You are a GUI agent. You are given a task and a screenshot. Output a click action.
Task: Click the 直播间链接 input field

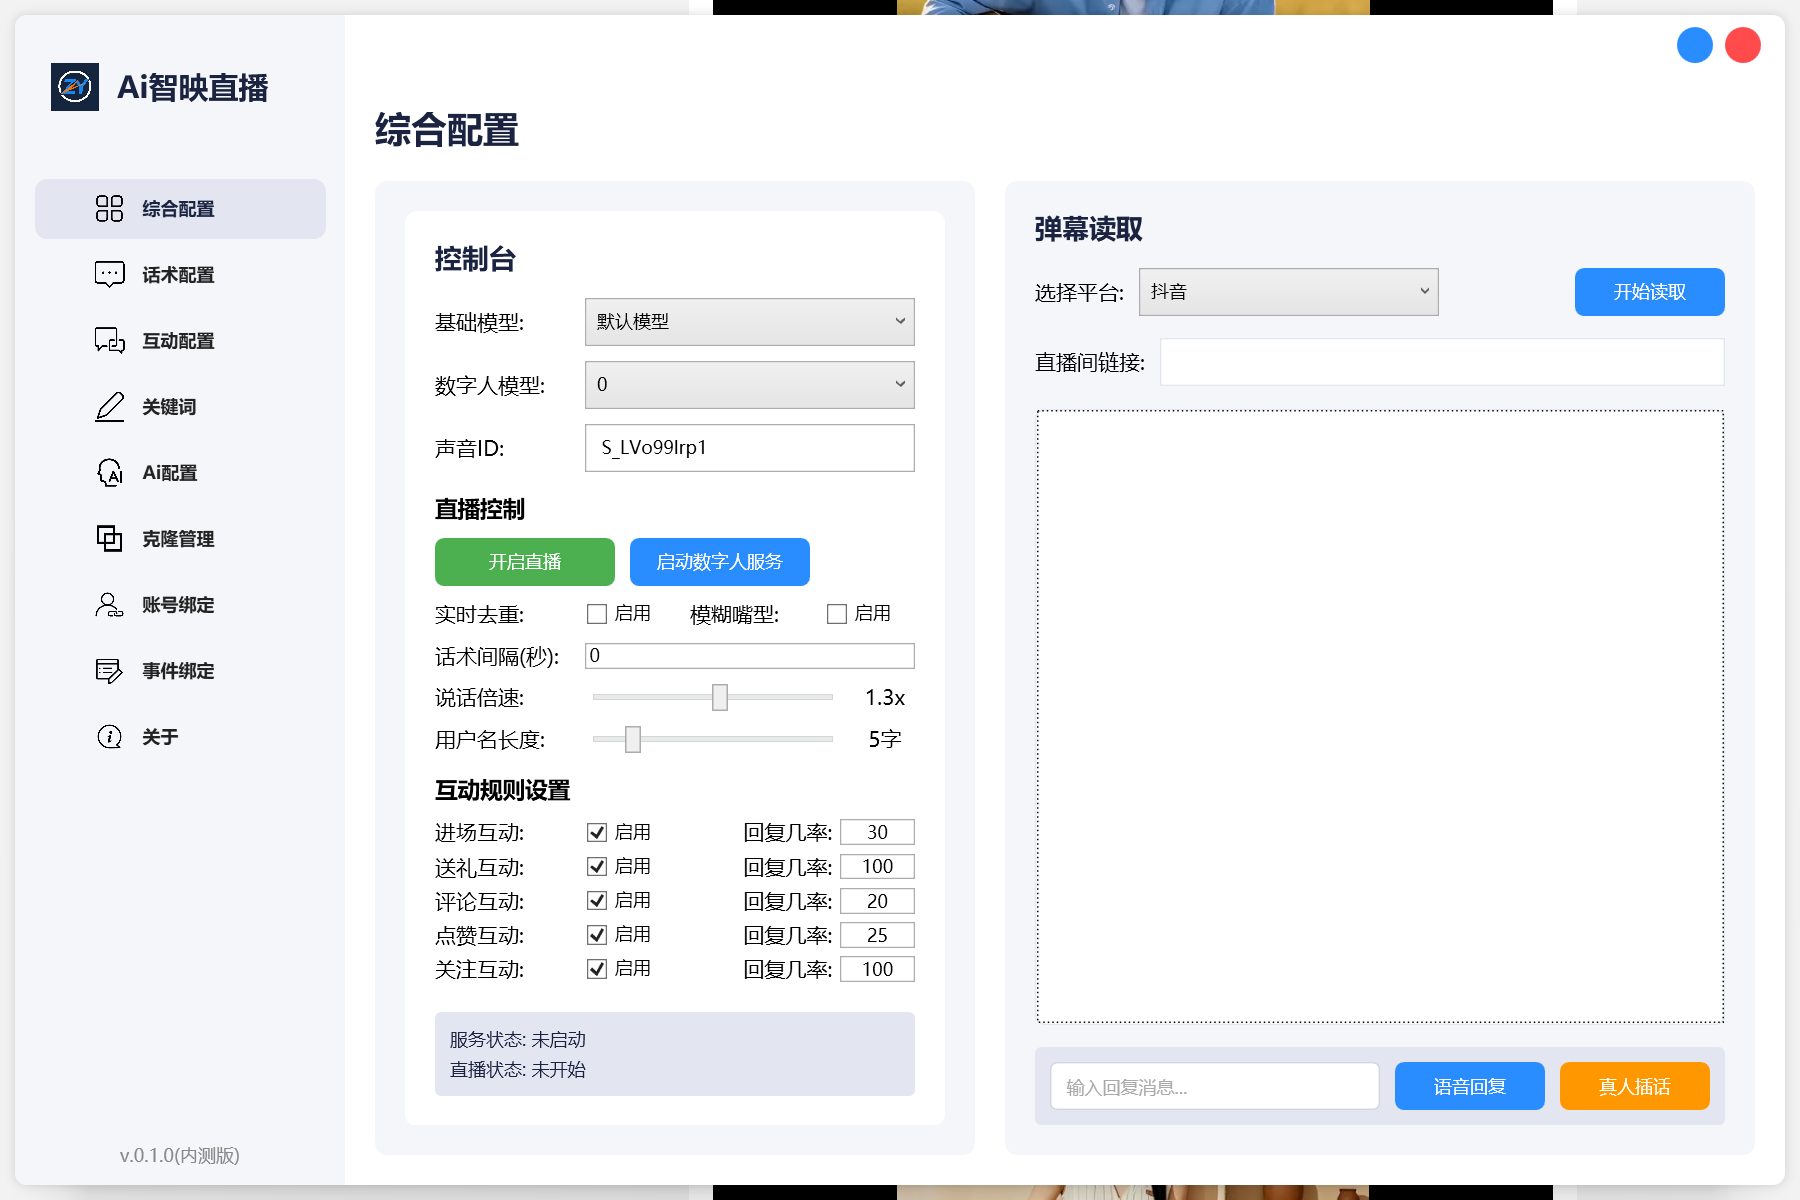click(x=1442, y=362)
